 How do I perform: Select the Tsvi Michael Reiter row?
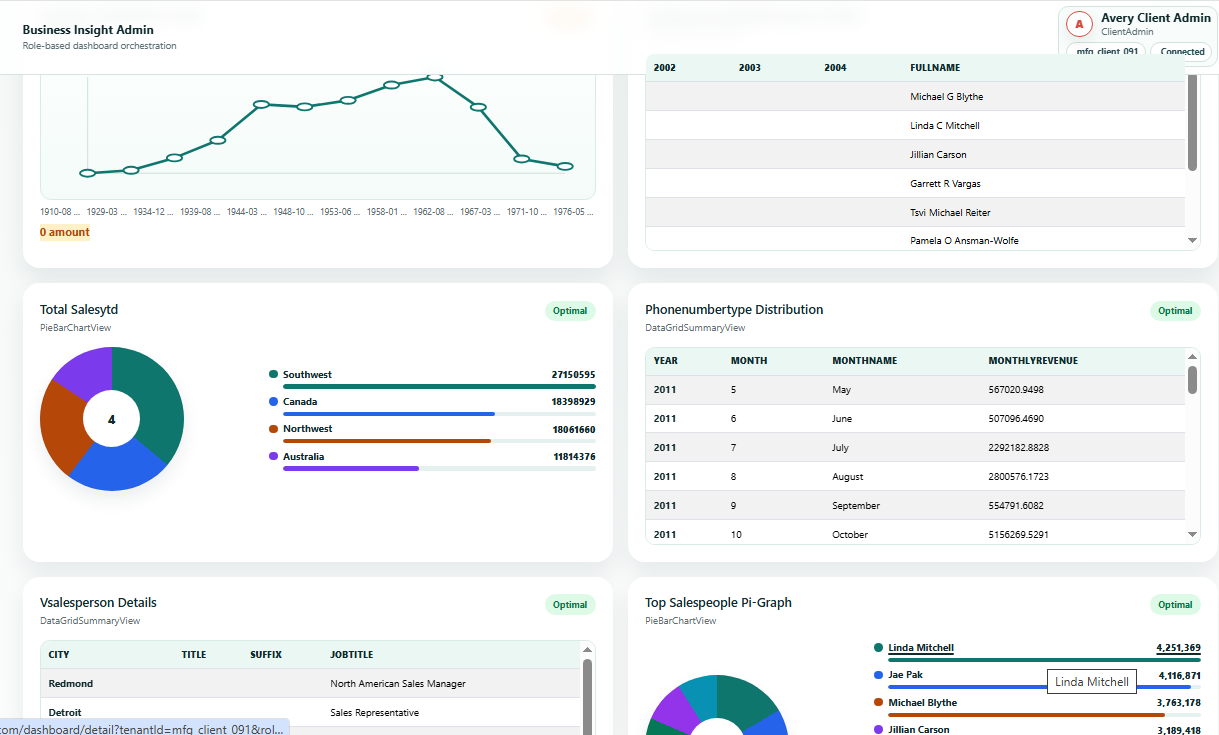click(x=915, y=213)
